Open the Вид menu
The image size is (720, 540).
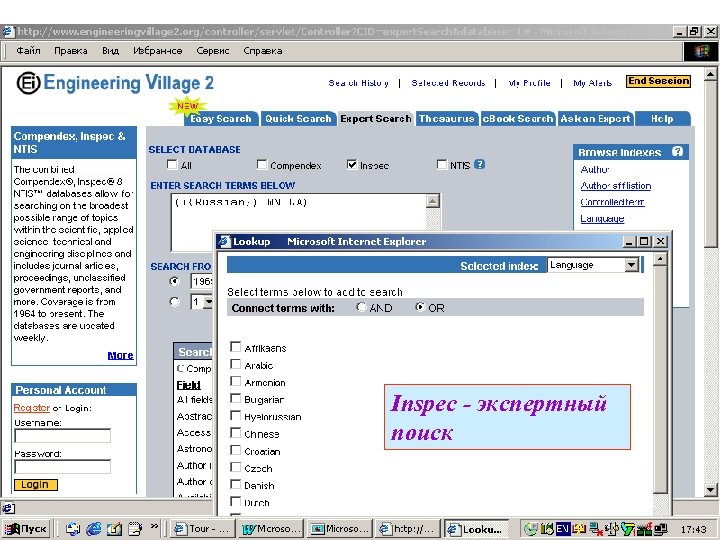[x=110, y=51]
